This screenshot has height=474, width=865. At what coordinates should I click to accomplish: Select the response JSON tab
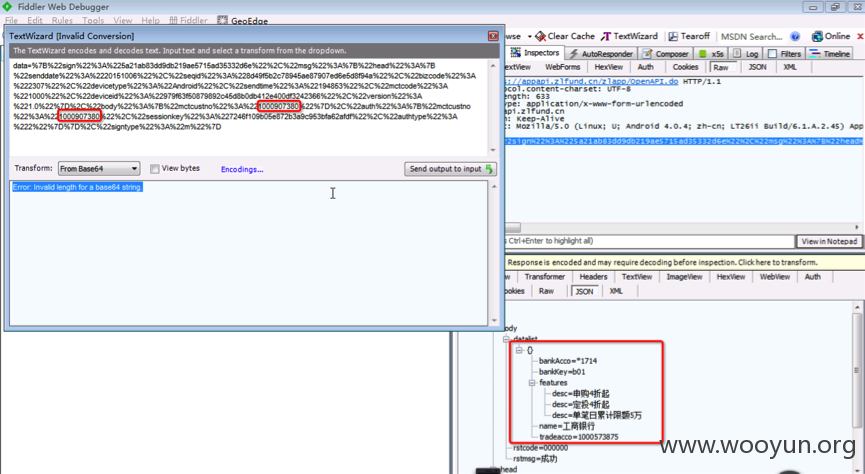pos(584,291)
